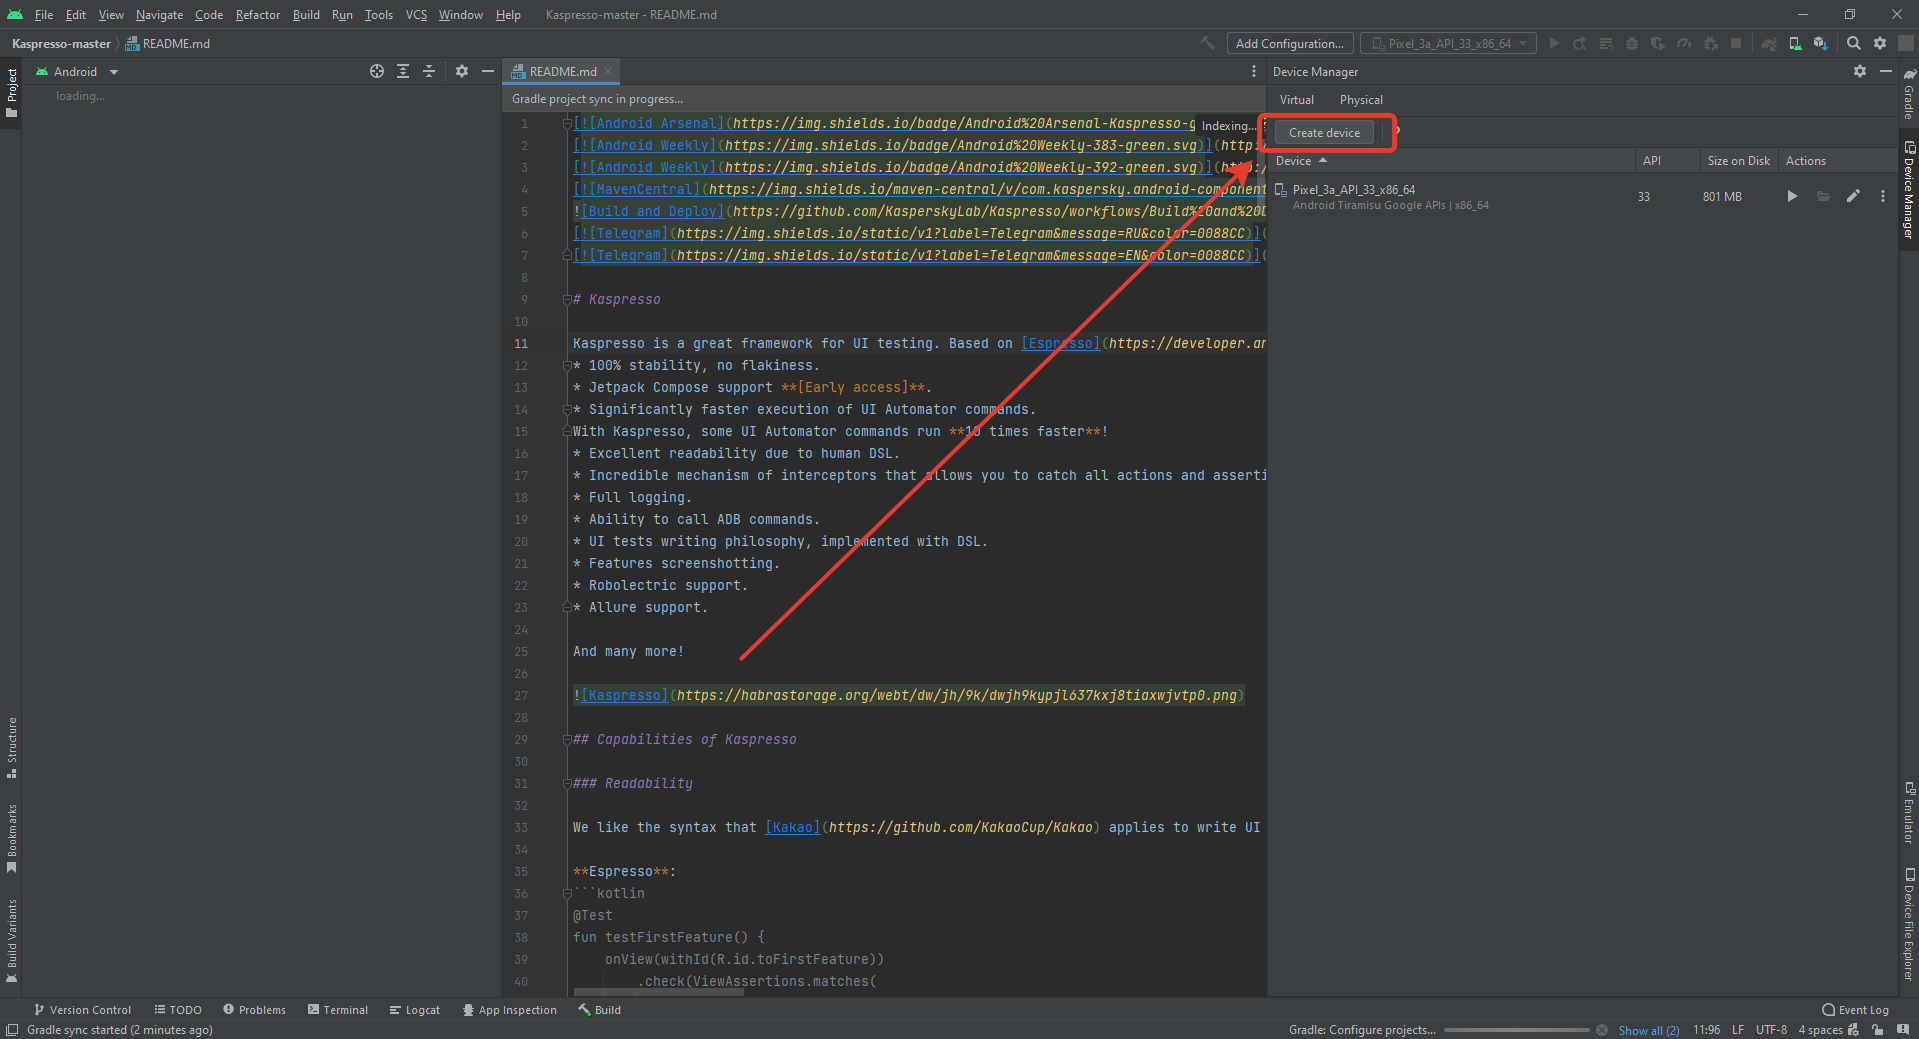1919x1039 pixels.
Task: Open LF line separator selector
Action: [1738, 1030]
